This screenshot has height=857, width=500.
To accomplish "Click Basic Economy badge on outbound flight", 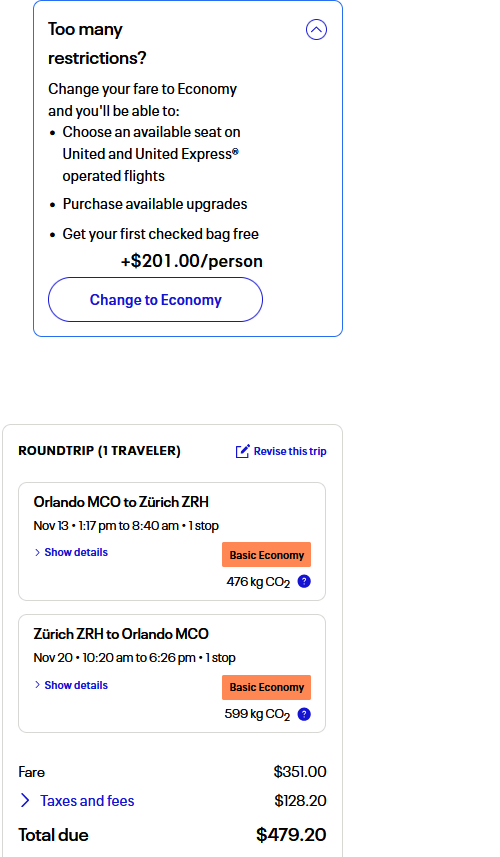I will pyautogui.click(x=267, y=555).
